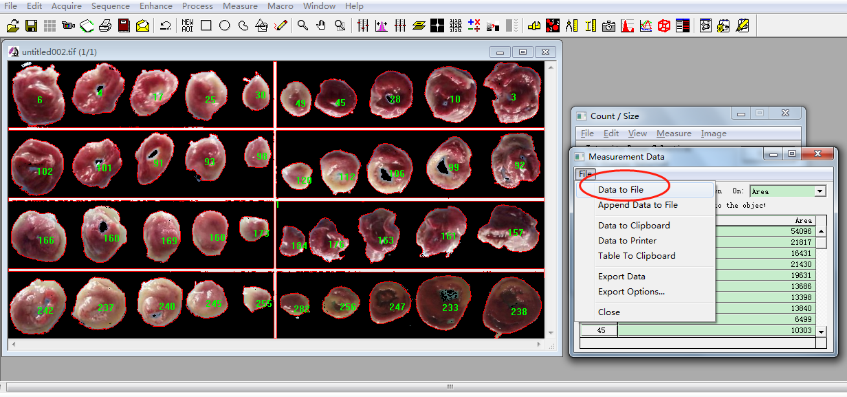The image size is (847, 397).
Task: Select the rectangular AOI tool
Action: coord(206,25)
